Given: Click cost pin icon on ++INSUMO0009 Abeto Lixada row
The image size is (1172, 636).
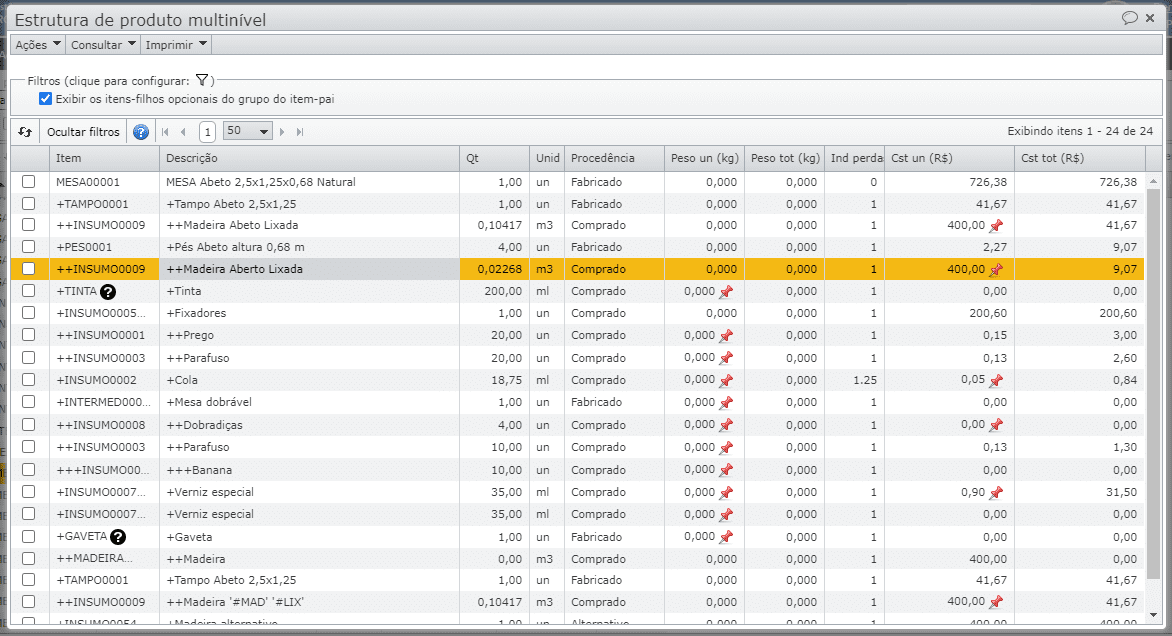Looking at the screenshot, I should click(996, 226).
